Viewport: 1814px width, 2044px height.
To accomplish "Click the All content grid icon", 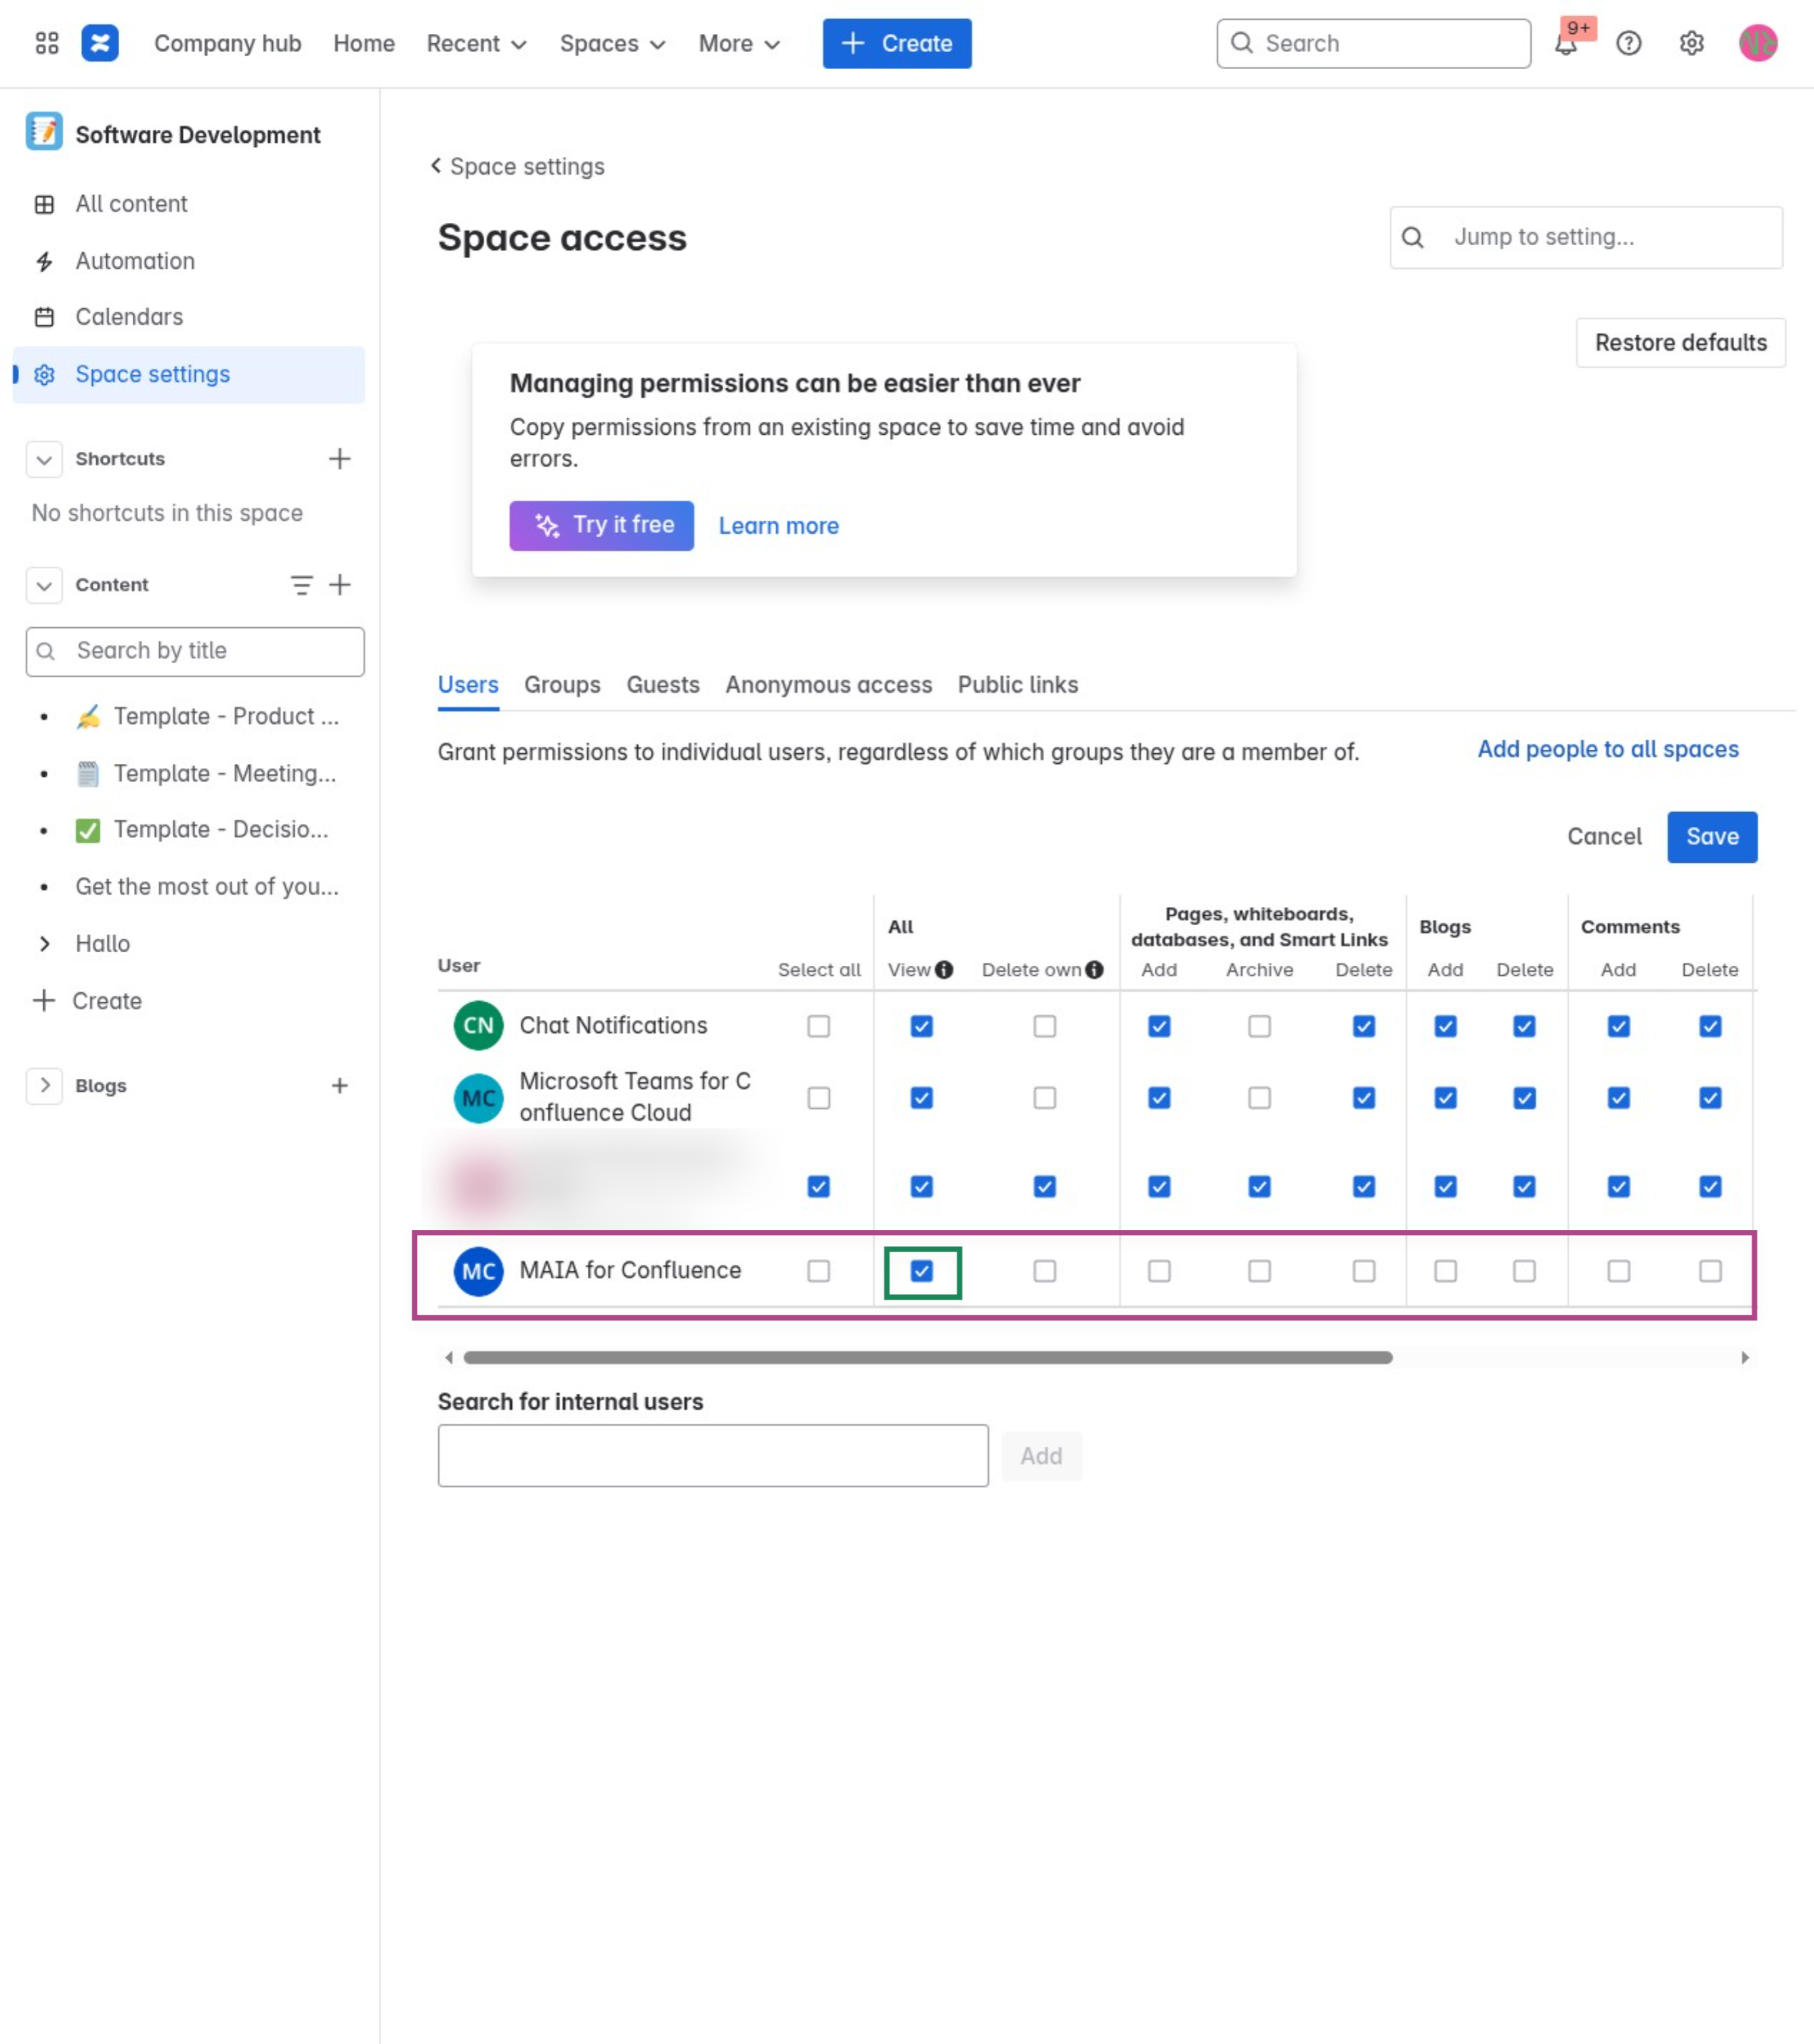I will click(x=44, y=204).
